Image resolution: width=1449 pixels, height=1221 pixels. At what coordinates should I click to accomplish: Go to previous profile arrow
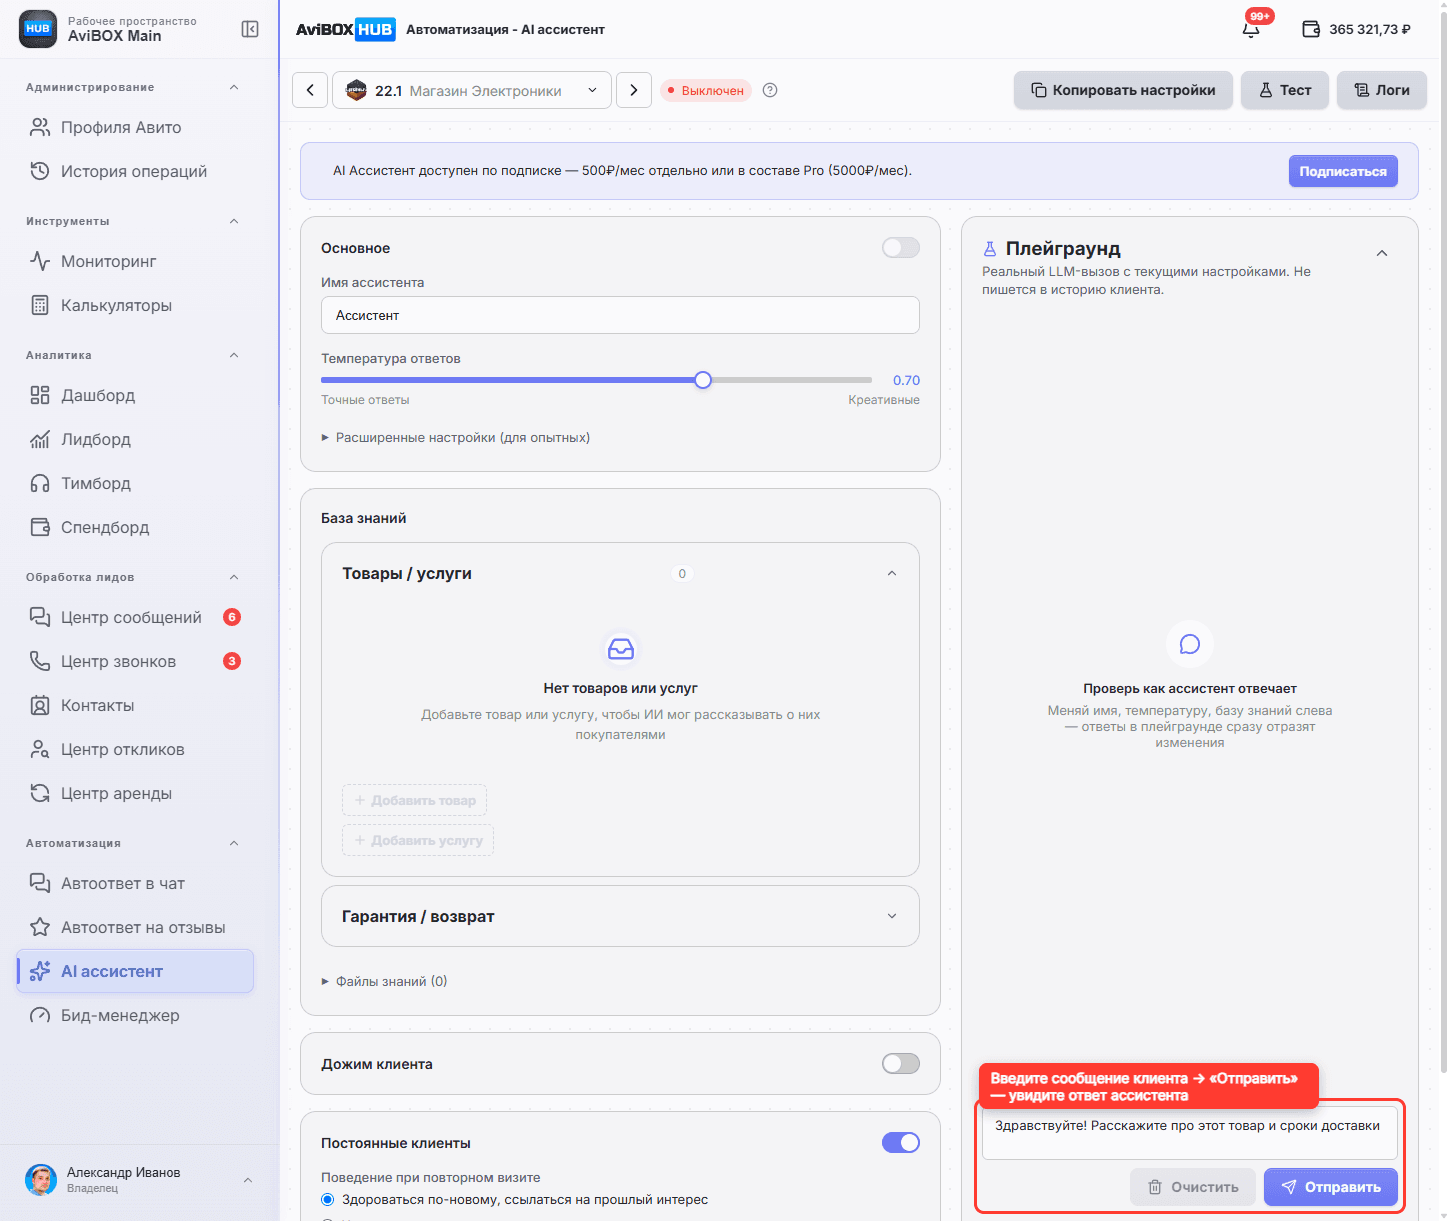click(310, 90)
